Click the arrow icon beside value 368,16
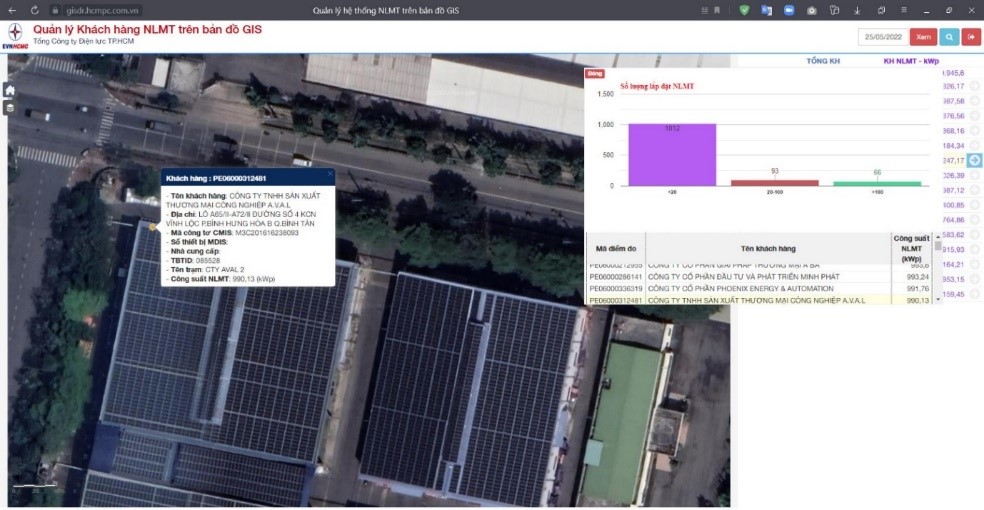Screen dimensions: 984x510 [x=974, y=130]
